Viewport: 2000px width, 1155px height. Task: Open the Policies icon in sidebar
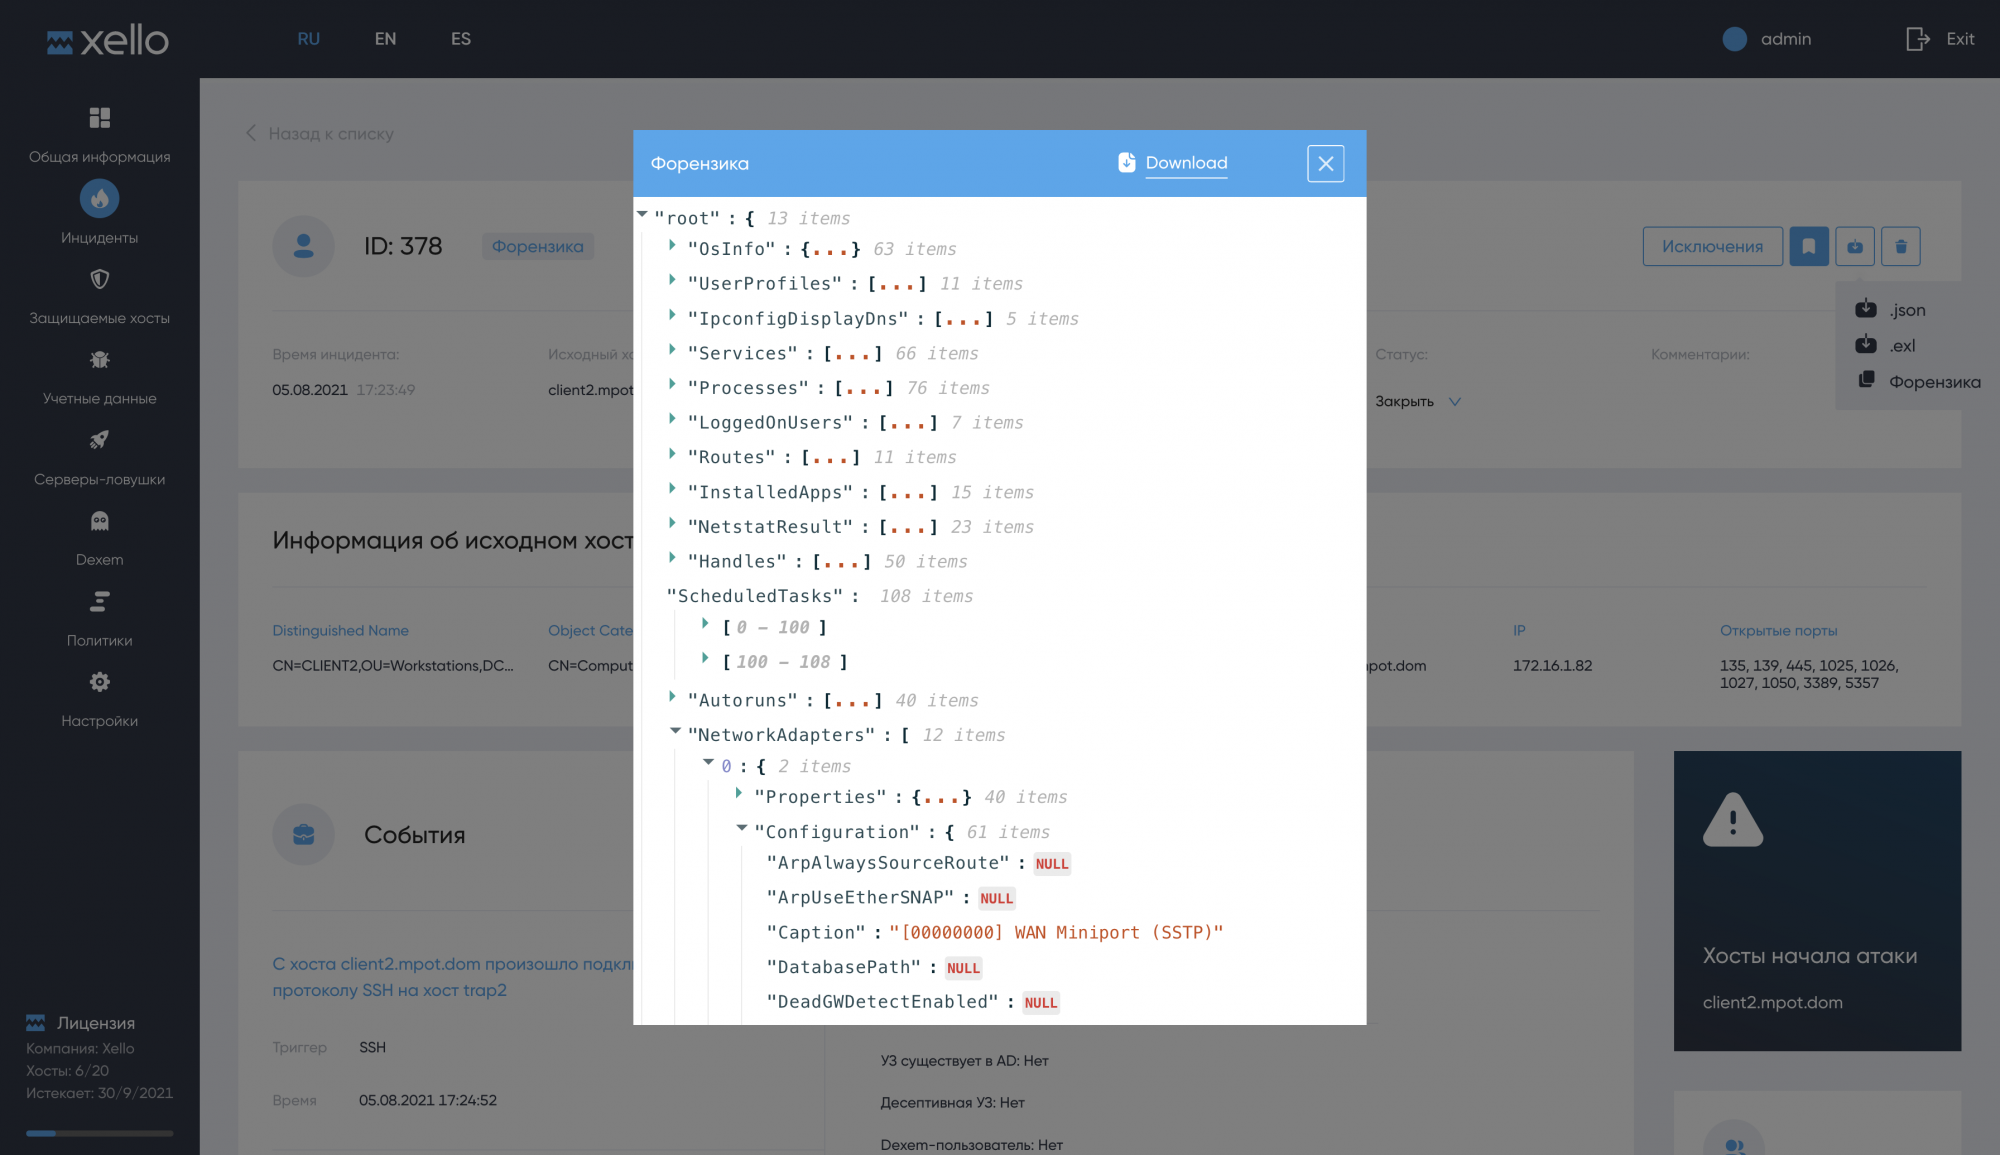[99, 602]
